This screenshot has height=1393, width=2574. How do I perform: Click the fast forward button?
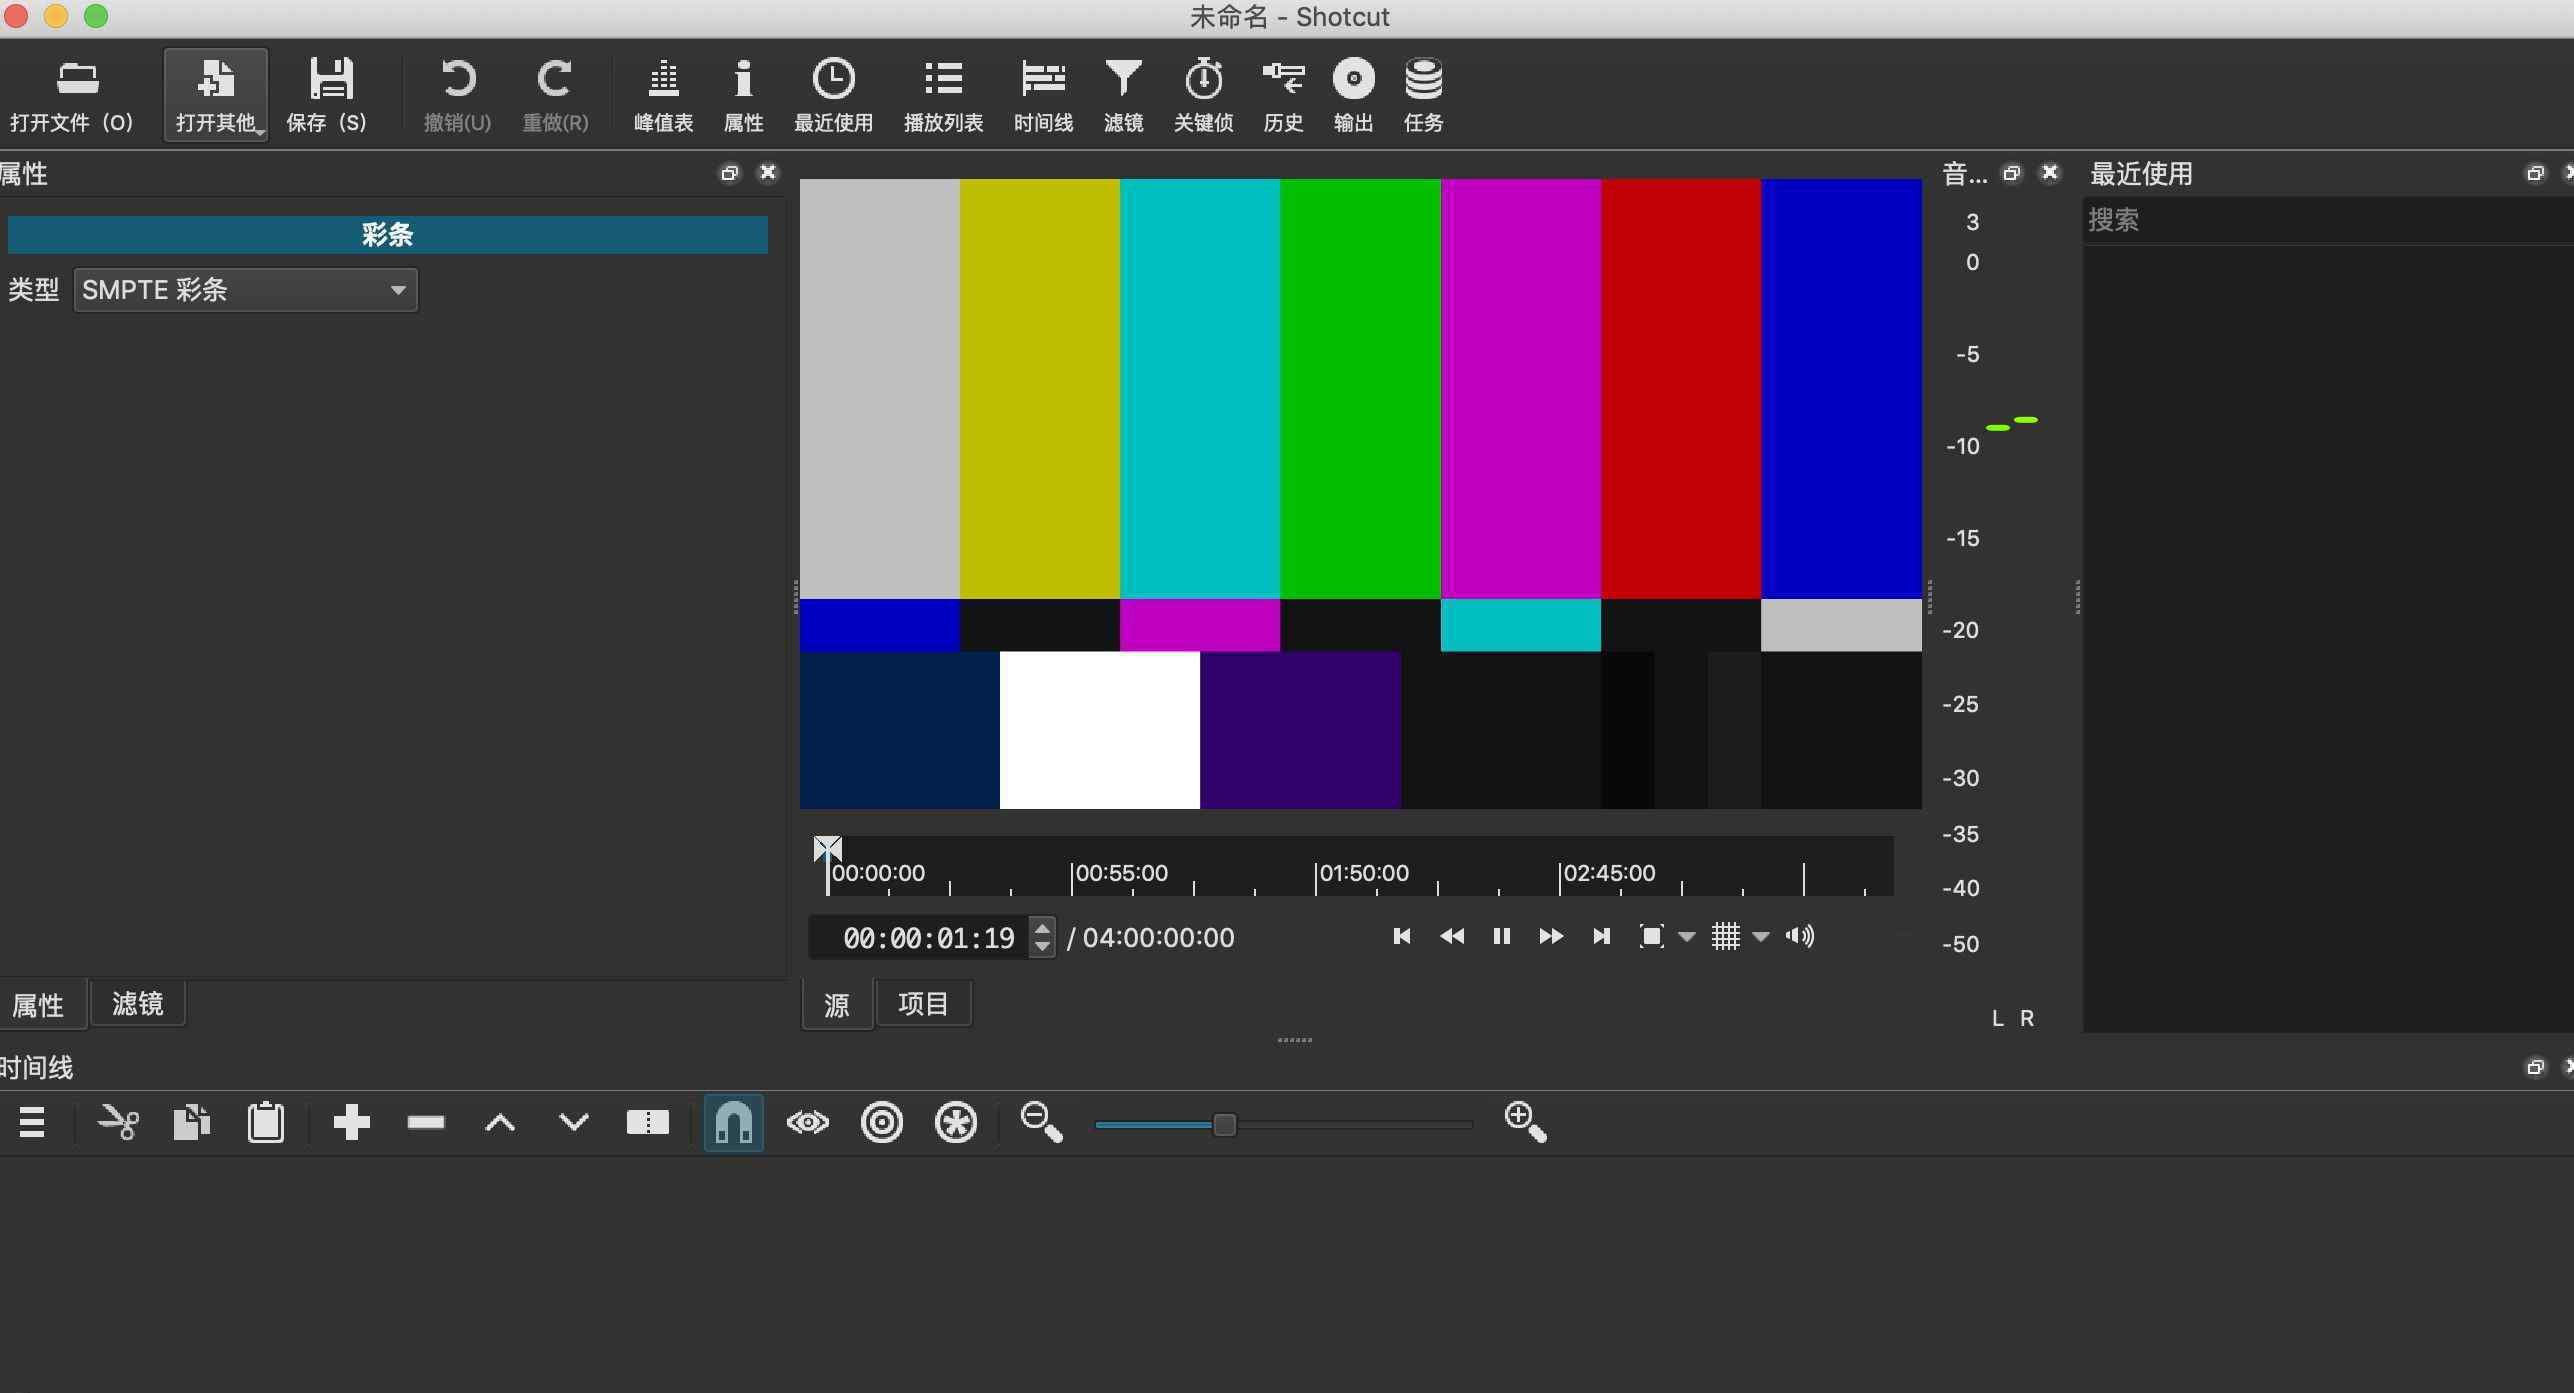point(1551,937)
